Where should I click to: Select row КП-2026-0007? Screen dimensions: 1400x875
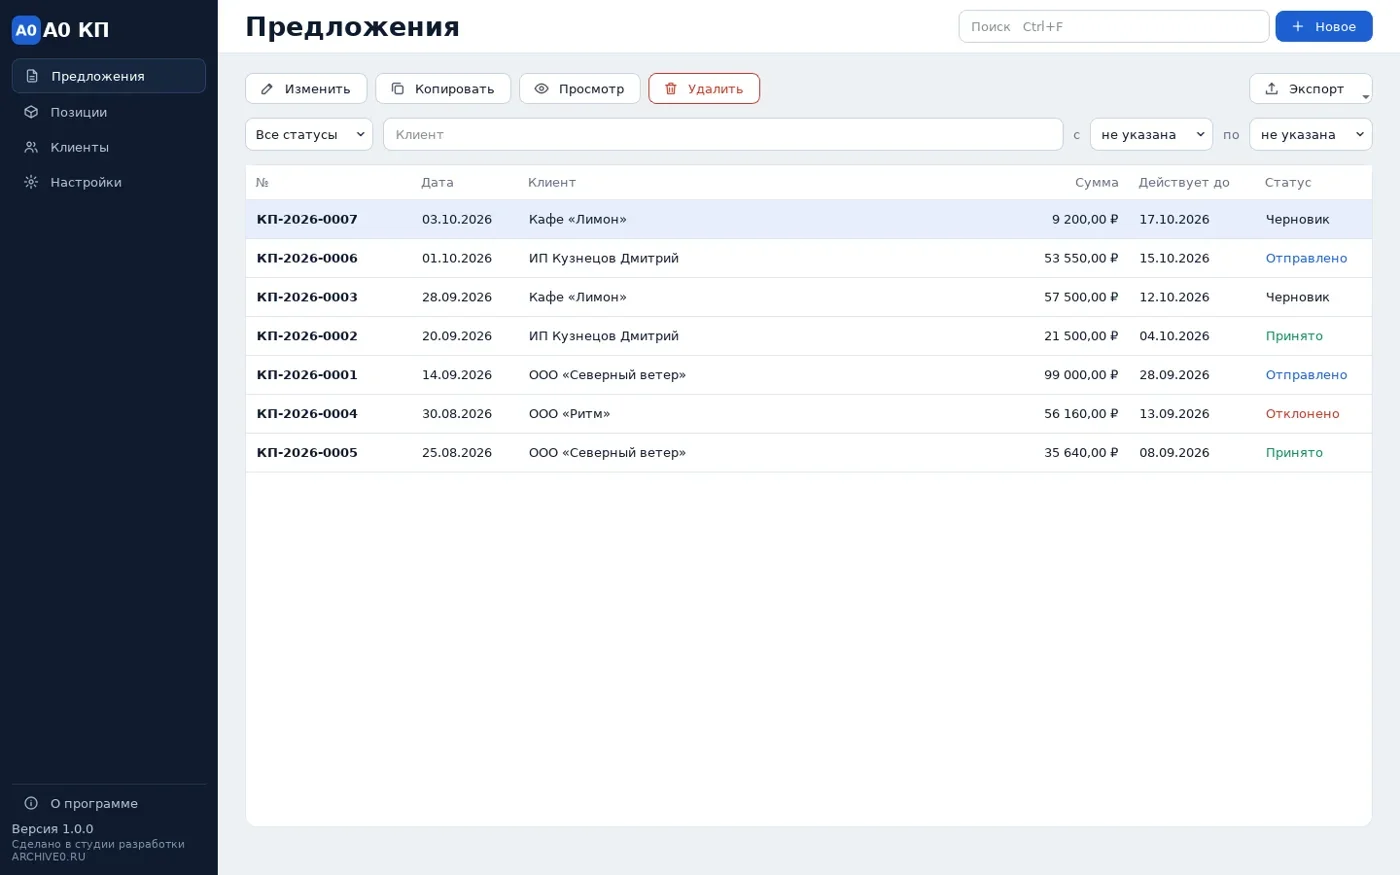click(809, 219)
